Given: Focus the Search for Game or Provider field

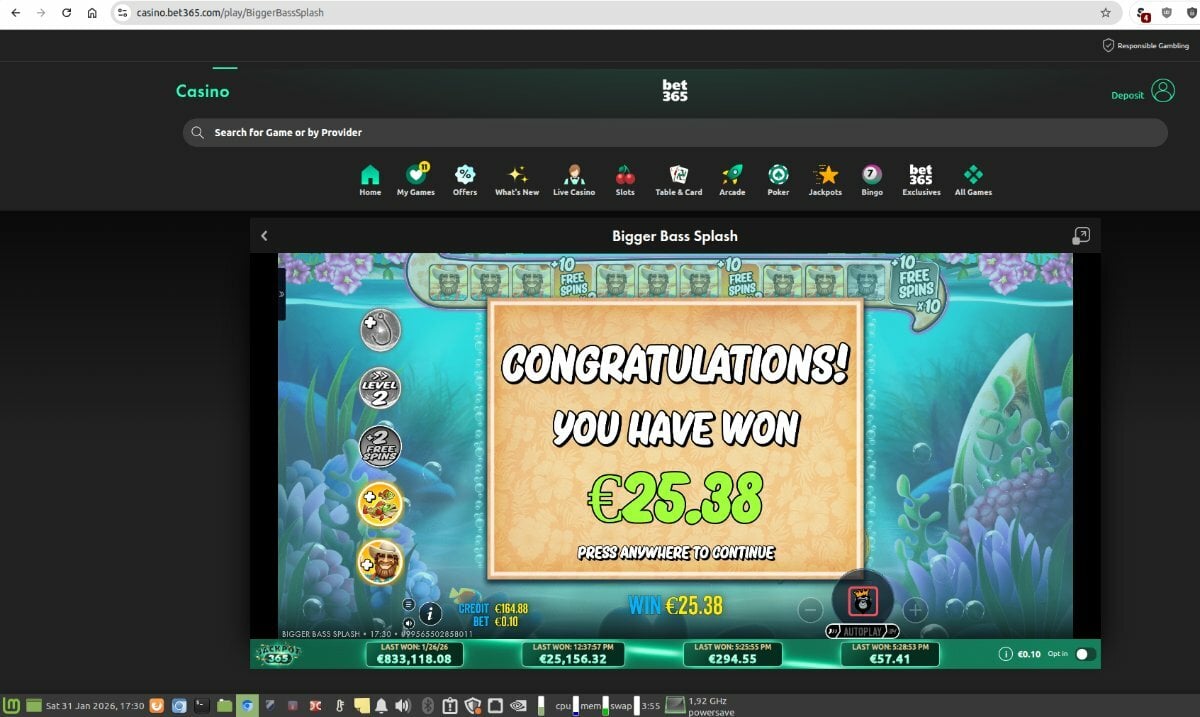Looking at the screenshot, I should pos(675,132).
